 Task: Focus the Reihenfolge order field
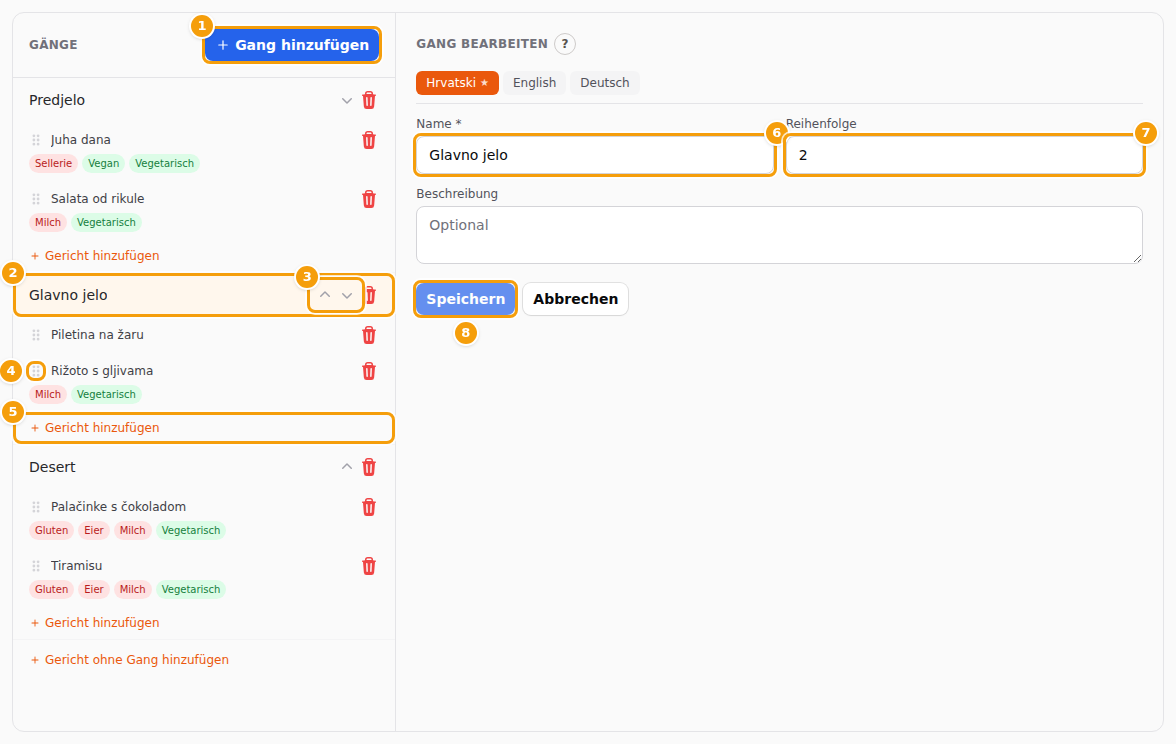(x=964, y=155)
